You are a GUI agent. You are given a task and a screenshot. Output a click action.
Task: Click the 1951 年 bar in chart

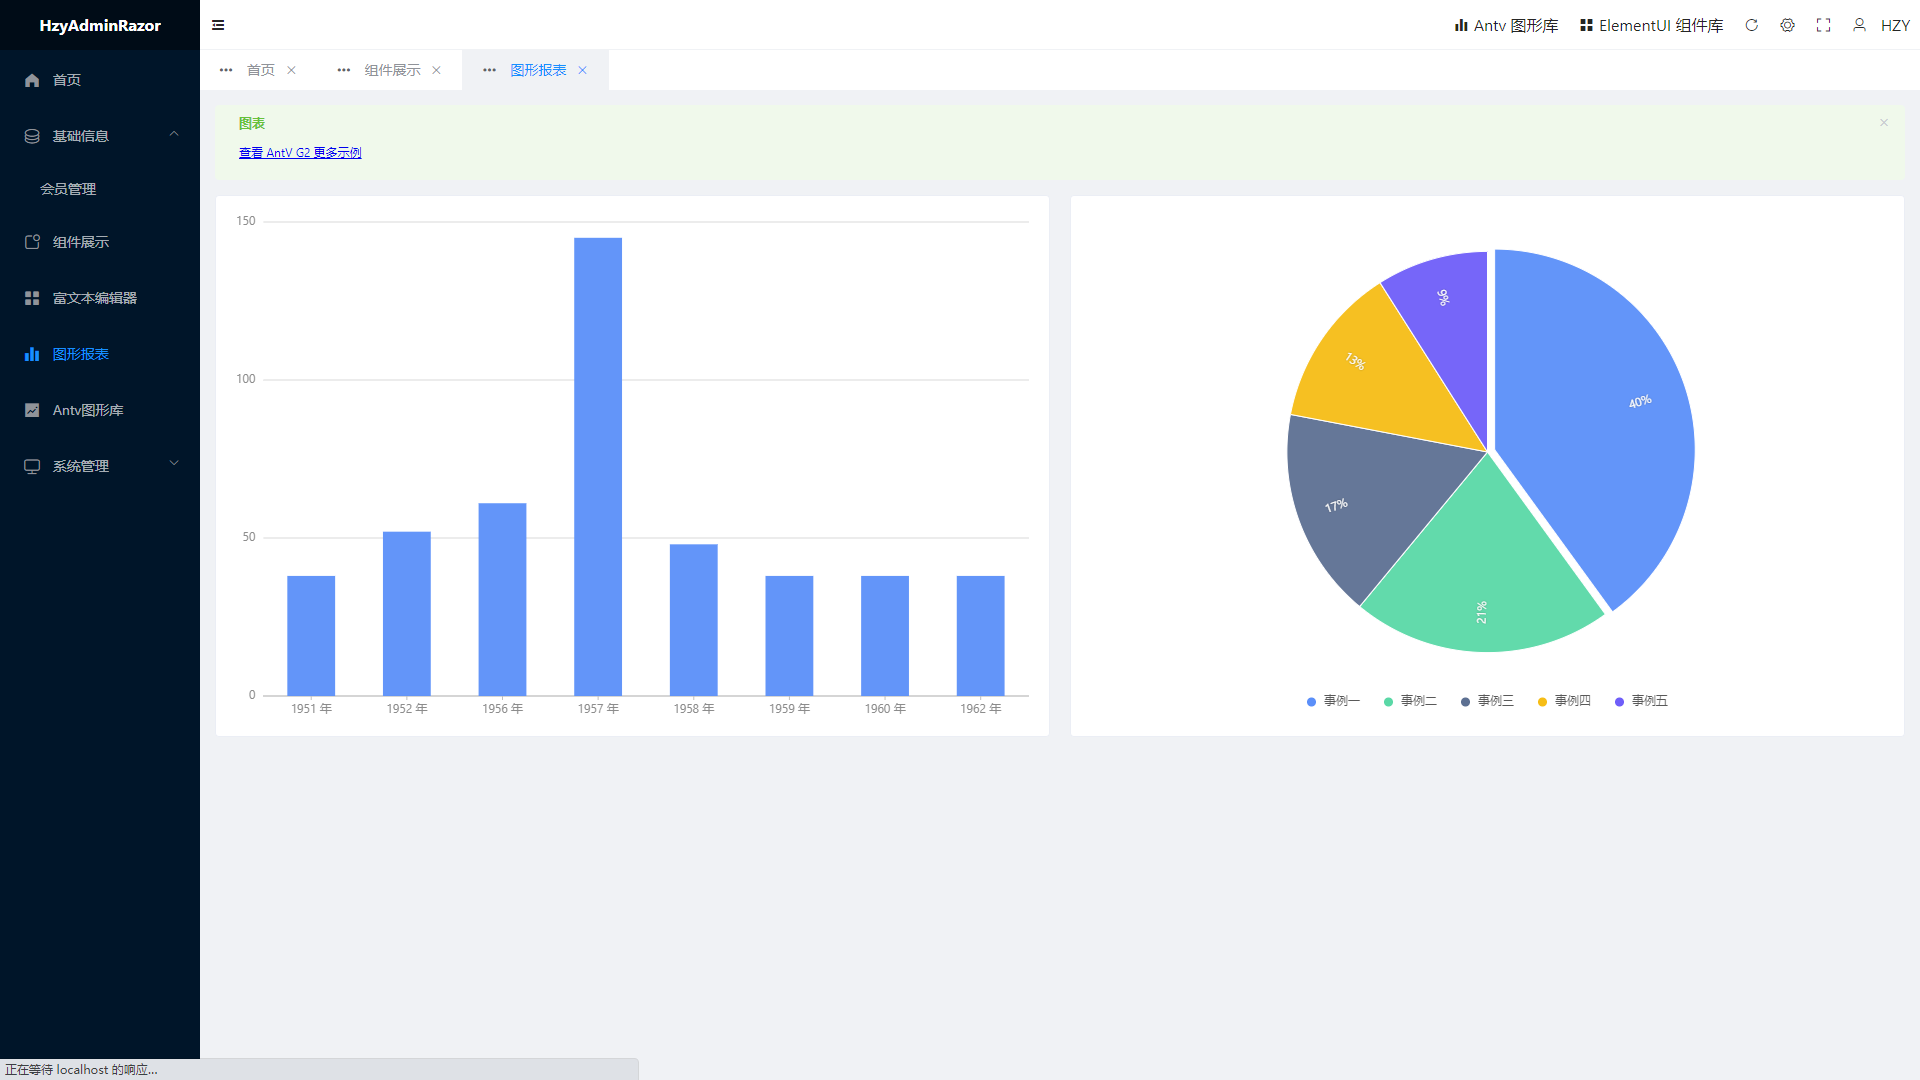point(311,635)
